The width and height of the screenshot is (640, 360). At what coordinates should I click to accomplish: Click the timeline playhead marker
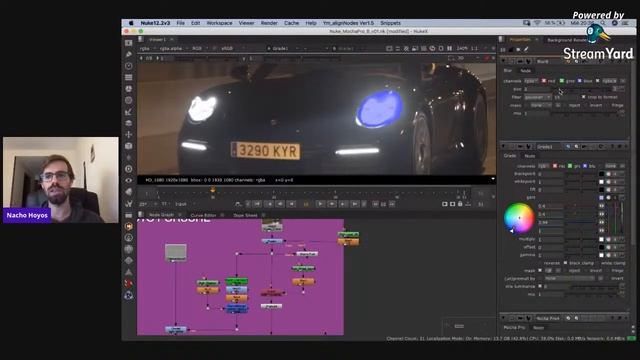pyautogui.click(x=213, y=189)
